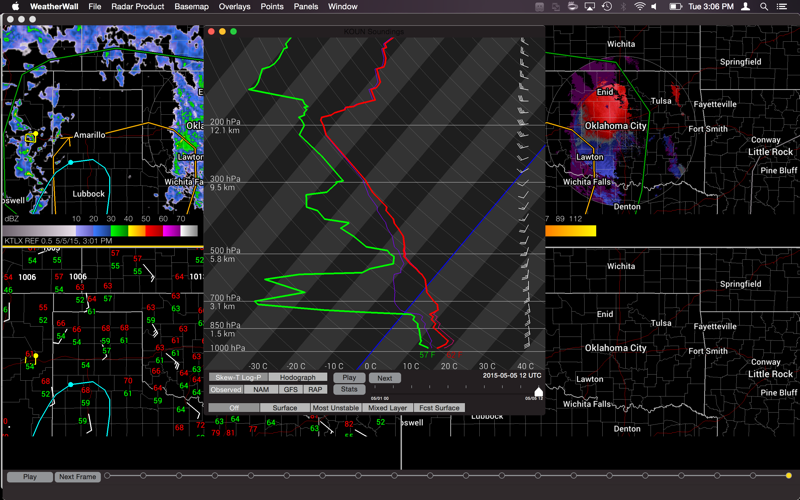Click the battery status icon
800x500 pixels.
[x=676, y=7]
